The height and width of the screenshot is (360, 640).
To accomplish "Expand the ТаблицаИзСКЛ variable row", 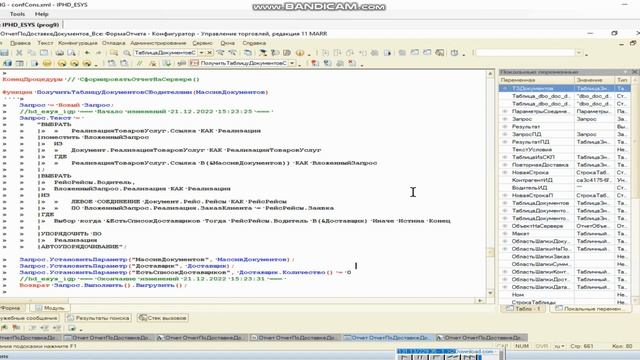I will (x=505, y=157).
